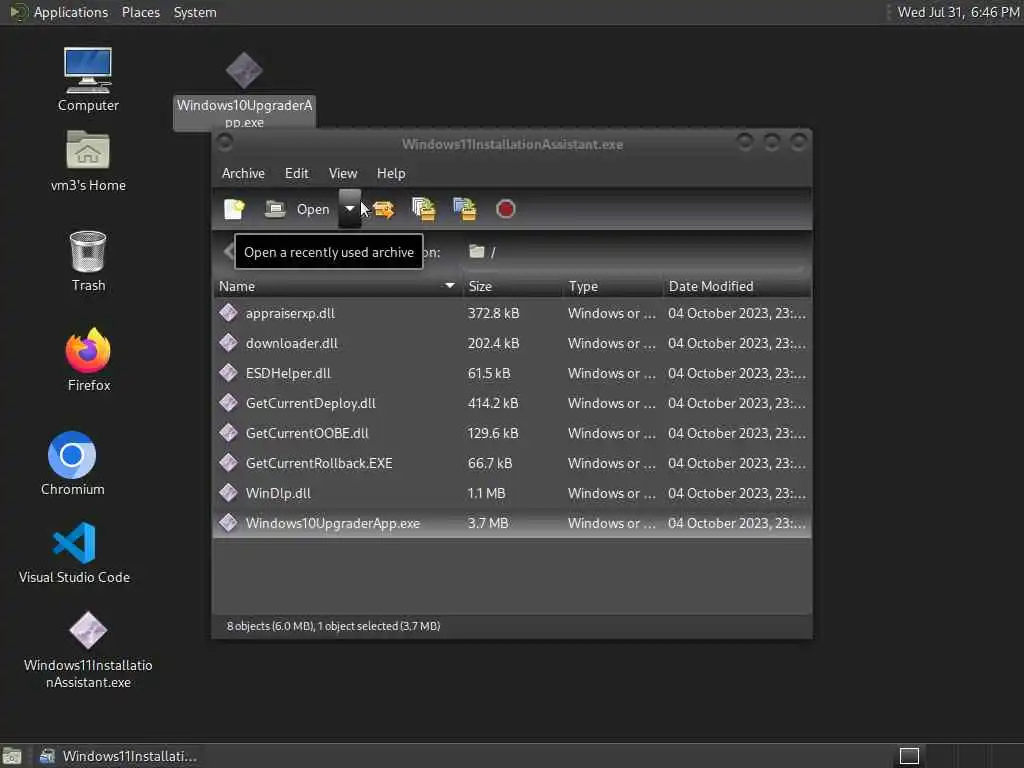
Task: Click the red Stop operation icon
Action: click(505, 209)
